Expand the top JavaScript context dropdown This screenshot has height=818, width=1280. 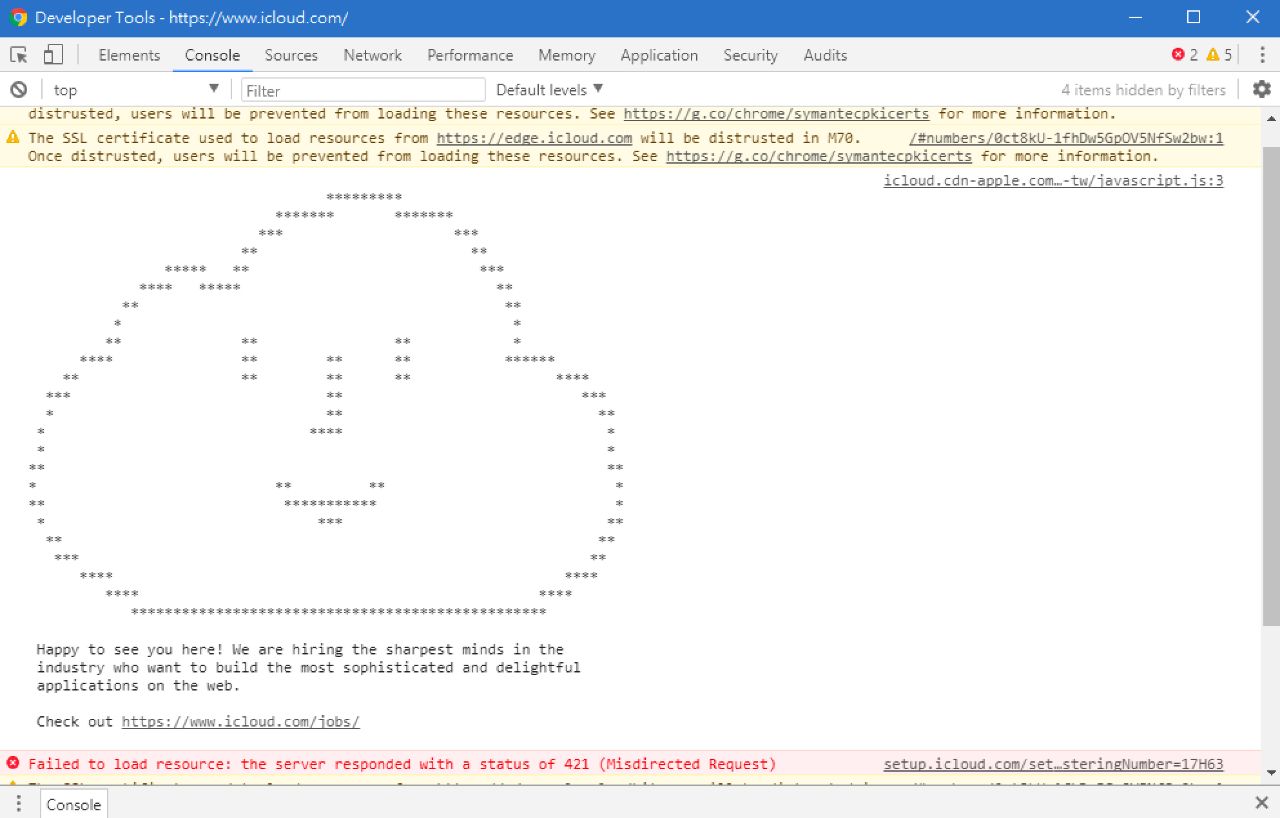pos(136,89)
